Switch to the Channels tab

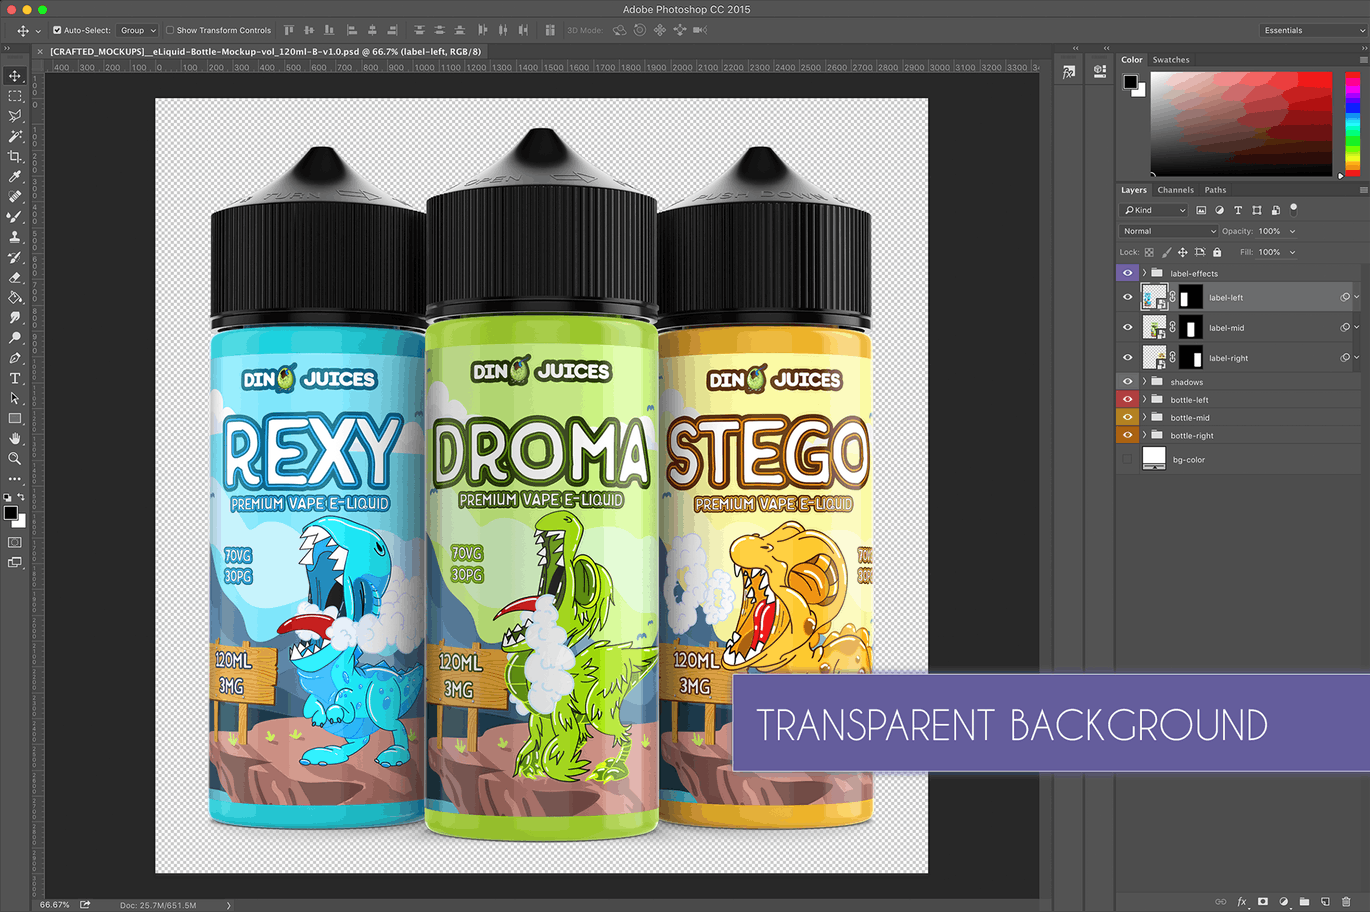coord(1175,189)
